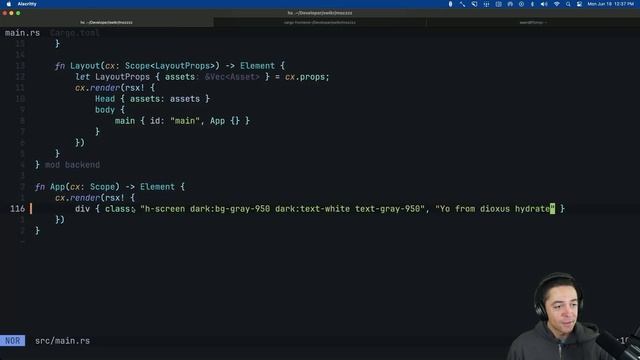Switch to the third terminal tab
The width and height of the screenshot is (640, 360).
(533, 22)
